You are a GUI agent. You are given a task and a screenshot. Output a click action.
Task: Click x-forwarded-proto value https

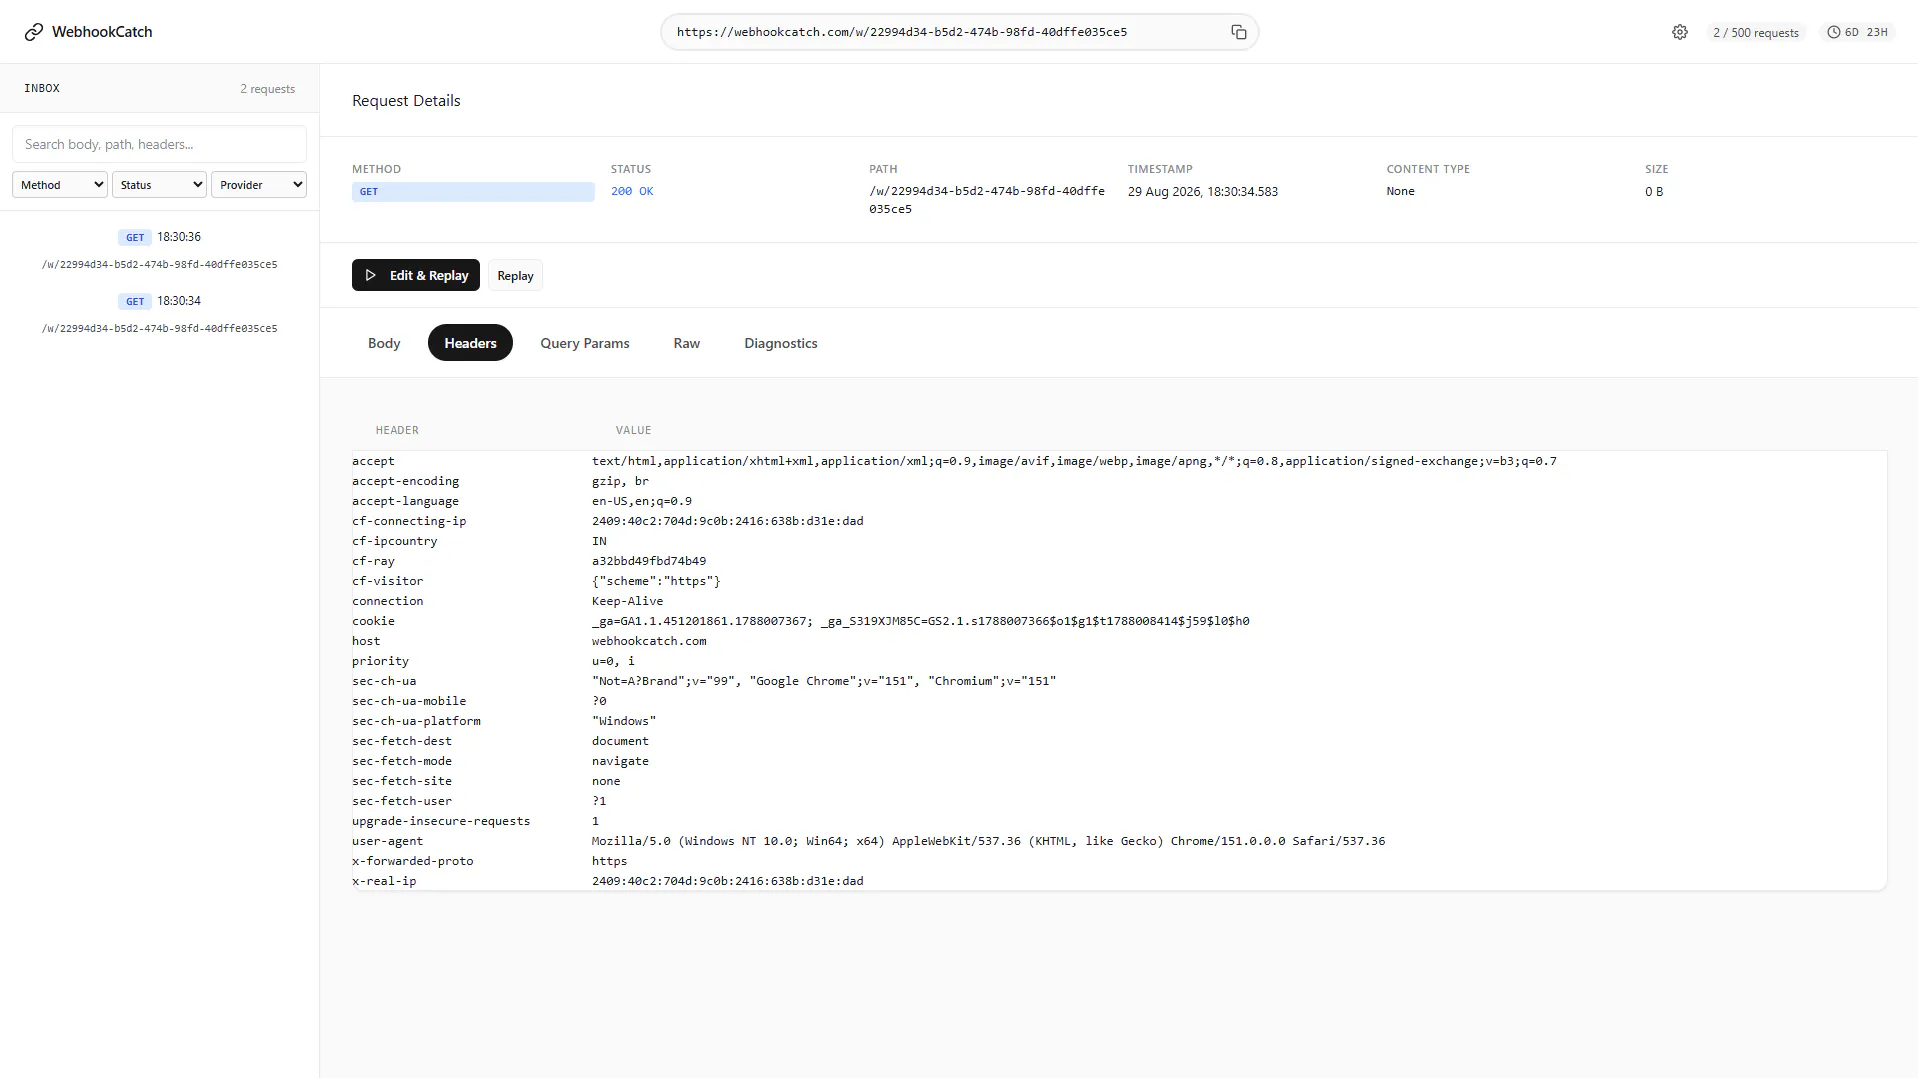click(x=610, y=861)
